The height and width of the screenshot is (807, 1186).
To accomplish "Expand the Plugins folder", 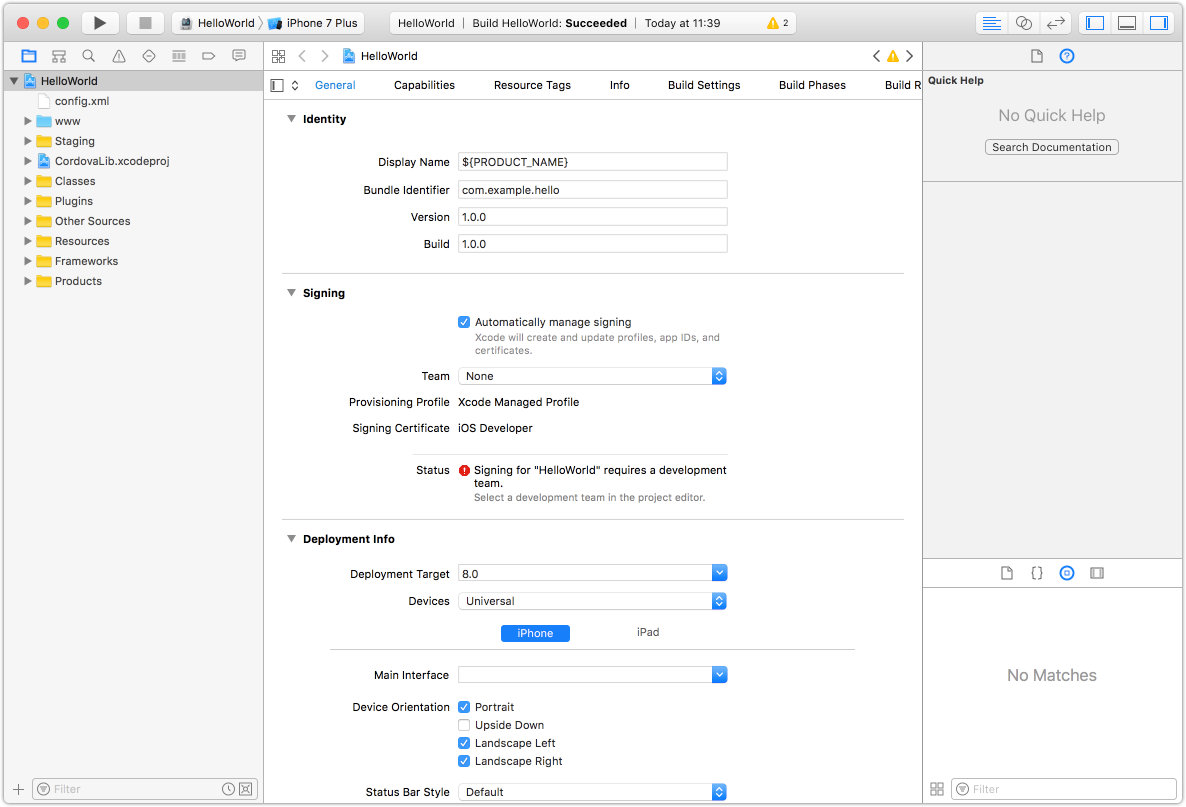I will click(28, 201).
